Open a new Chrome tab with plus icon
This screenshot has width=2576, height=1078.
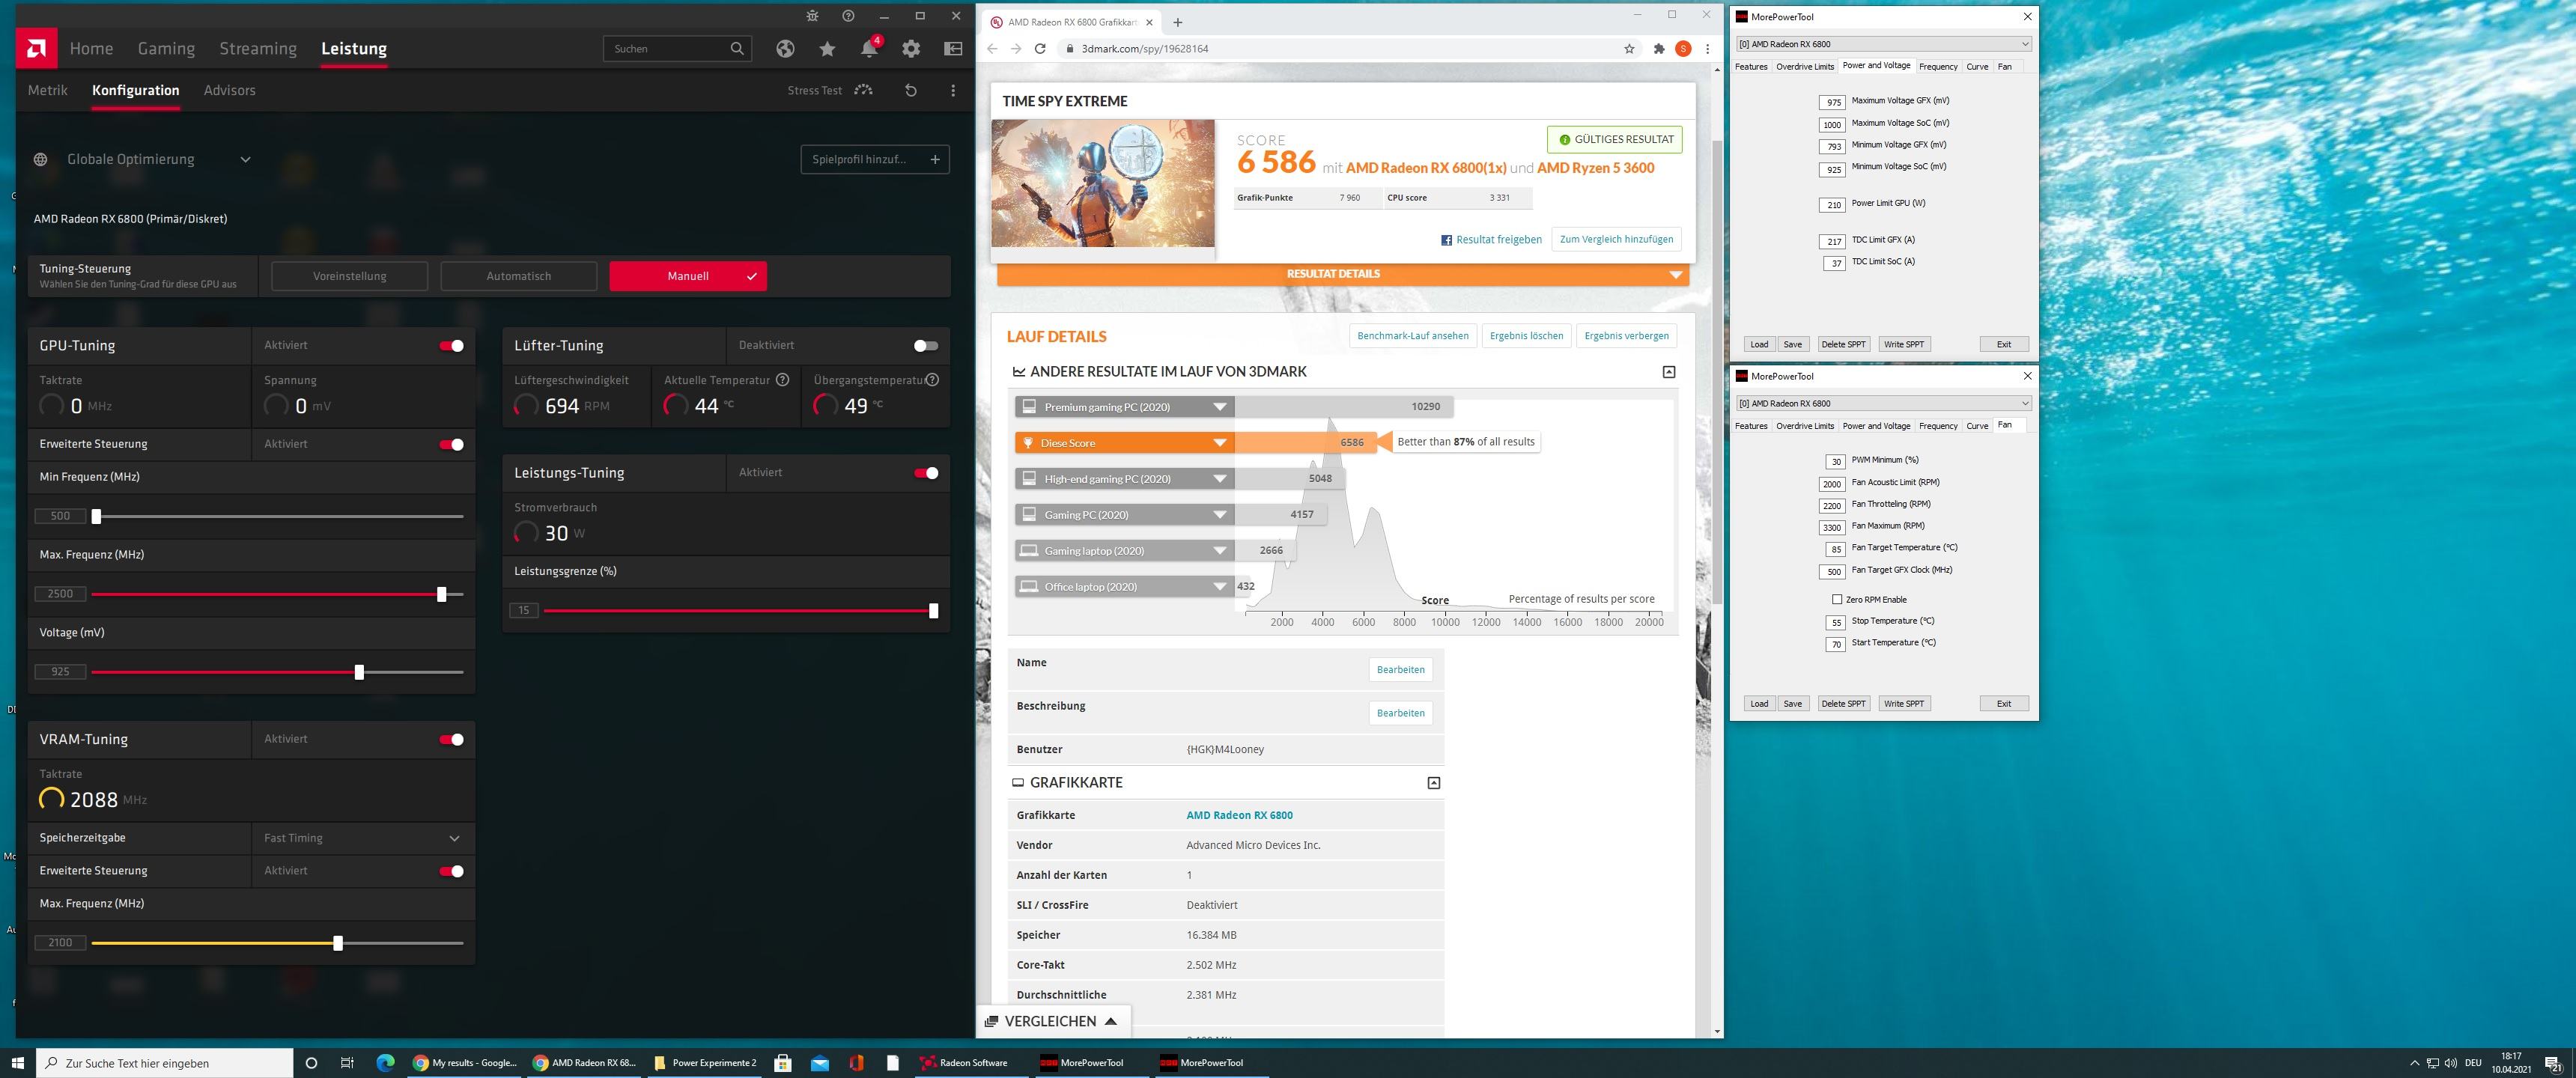1177,22
